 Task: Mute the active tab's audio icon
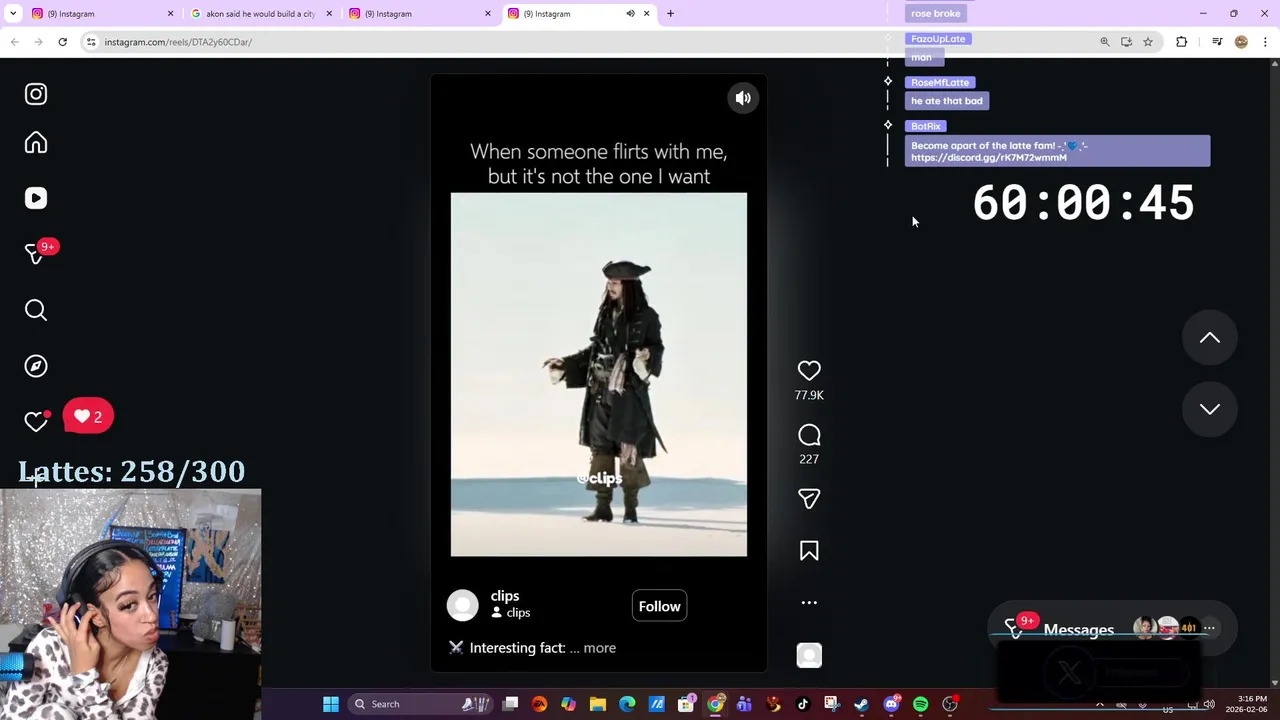[630, 14]
